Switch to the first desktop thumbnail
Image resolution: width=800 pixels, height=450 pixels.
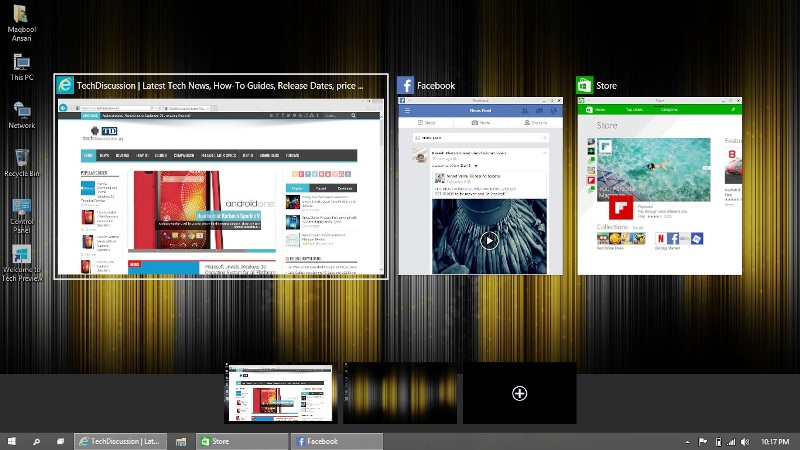pos(279,393)
